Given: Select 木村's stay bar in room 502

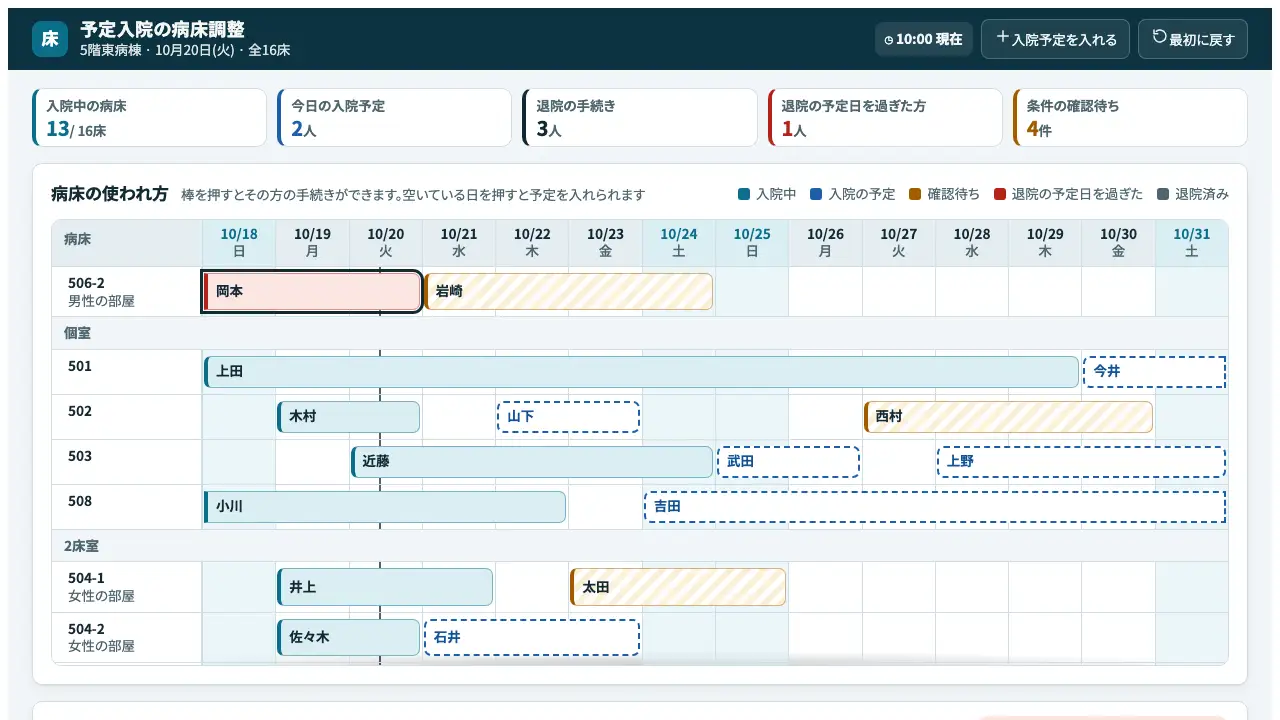Looking at the screenshot, I should click(x=348, y=417).
